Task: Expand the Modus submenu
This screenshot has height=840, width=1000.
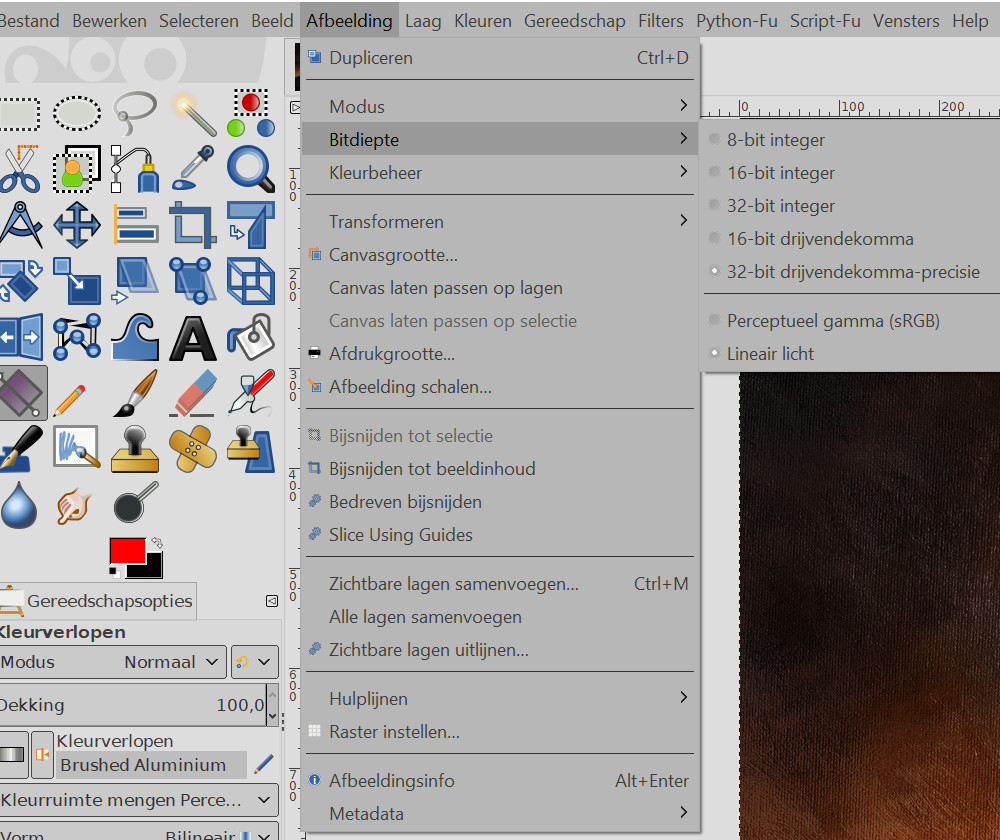Action: click(500, 107)
